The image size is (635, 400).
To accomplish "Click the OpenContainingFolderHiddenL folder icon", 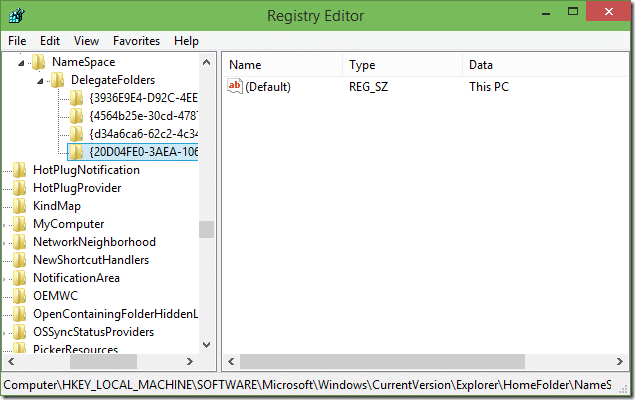I will [19, 314].
